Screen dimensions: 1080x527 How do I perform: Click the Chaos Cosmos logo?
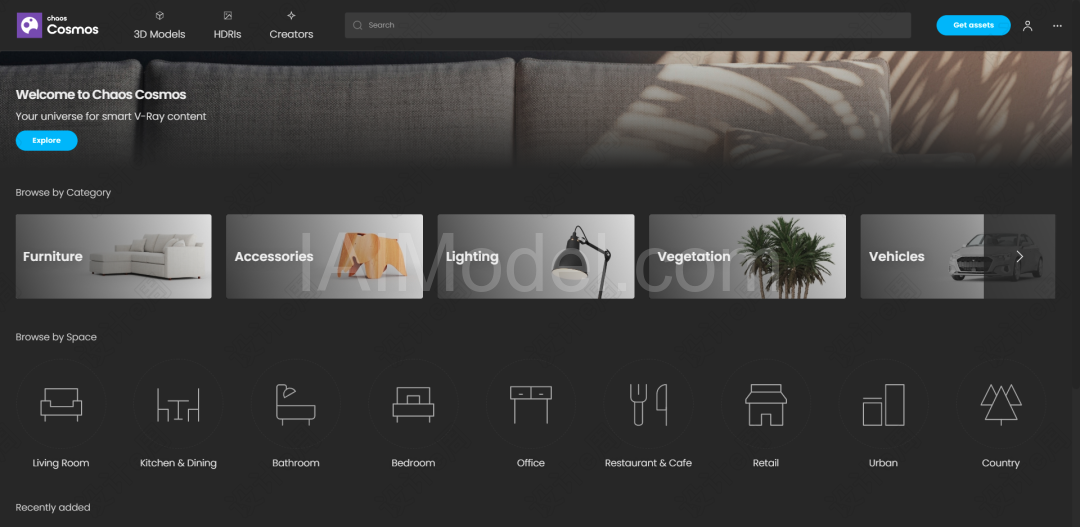click(x=58, y=25)
